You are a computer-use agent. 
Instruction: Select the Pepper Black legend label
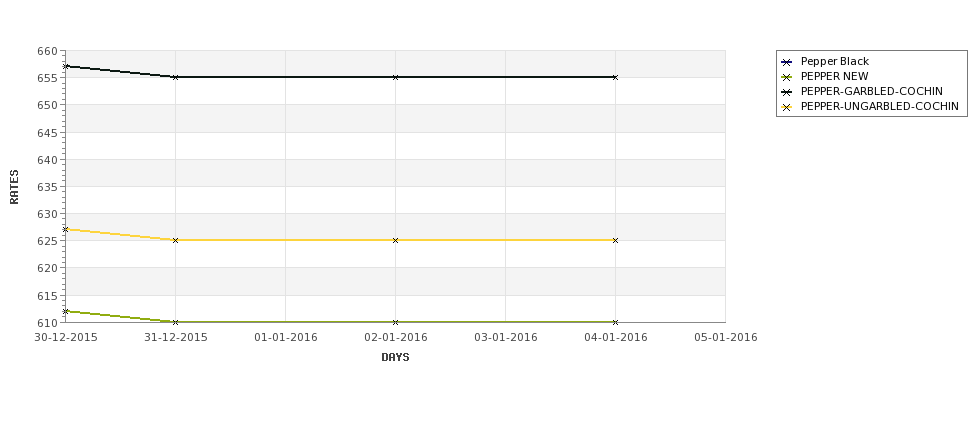[834, 62]
